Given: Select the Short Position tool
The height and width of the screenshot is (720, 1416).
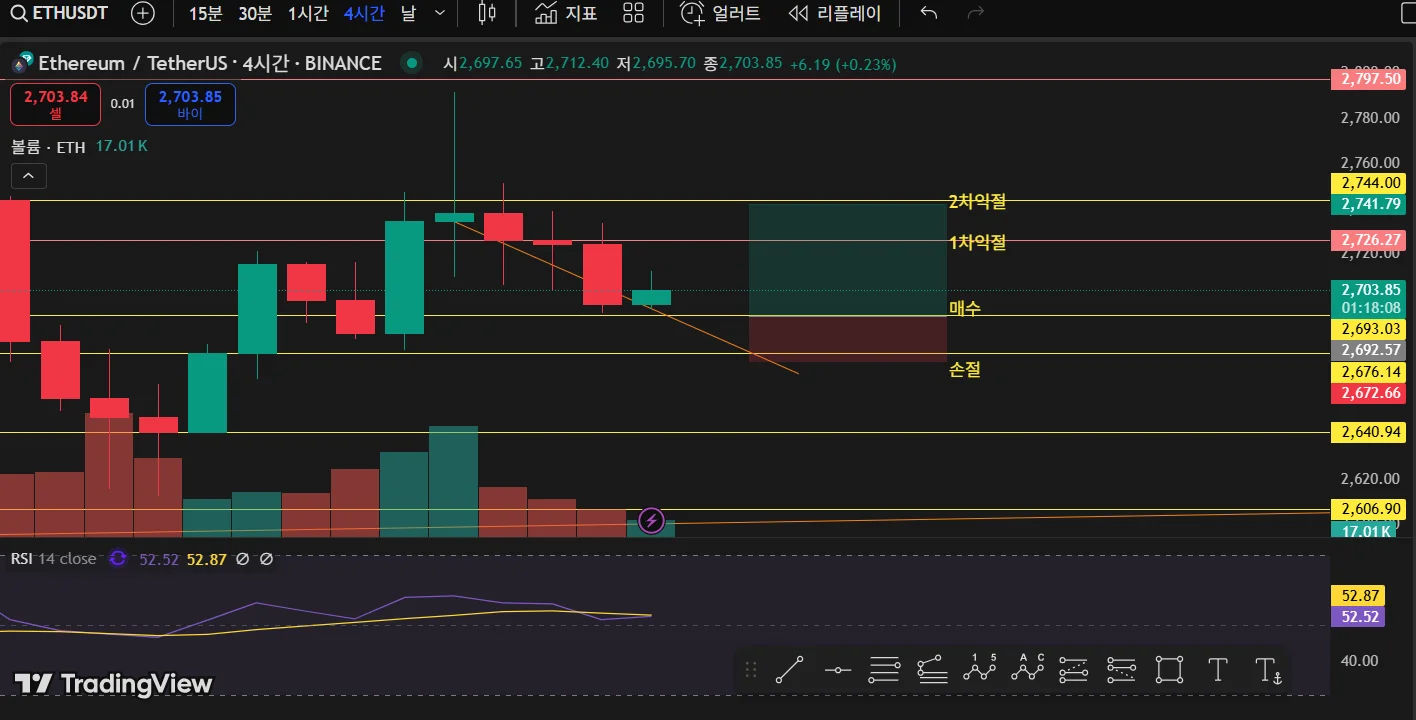Looking at the screenshot, I should click(x=1121, y=670).
